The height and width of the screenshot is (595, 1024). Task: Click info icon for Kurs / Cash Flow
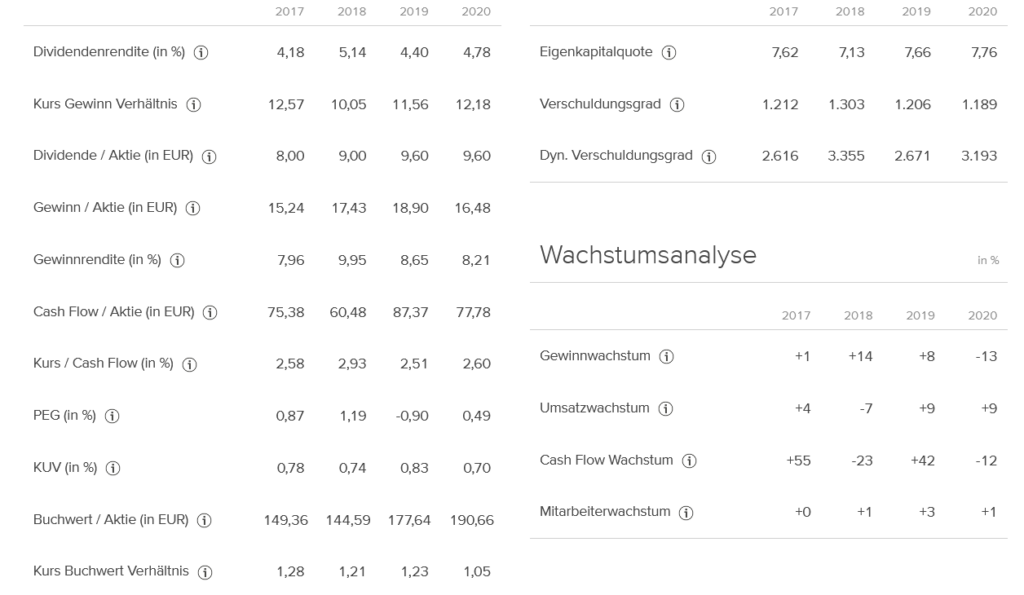tap(189, 364)
